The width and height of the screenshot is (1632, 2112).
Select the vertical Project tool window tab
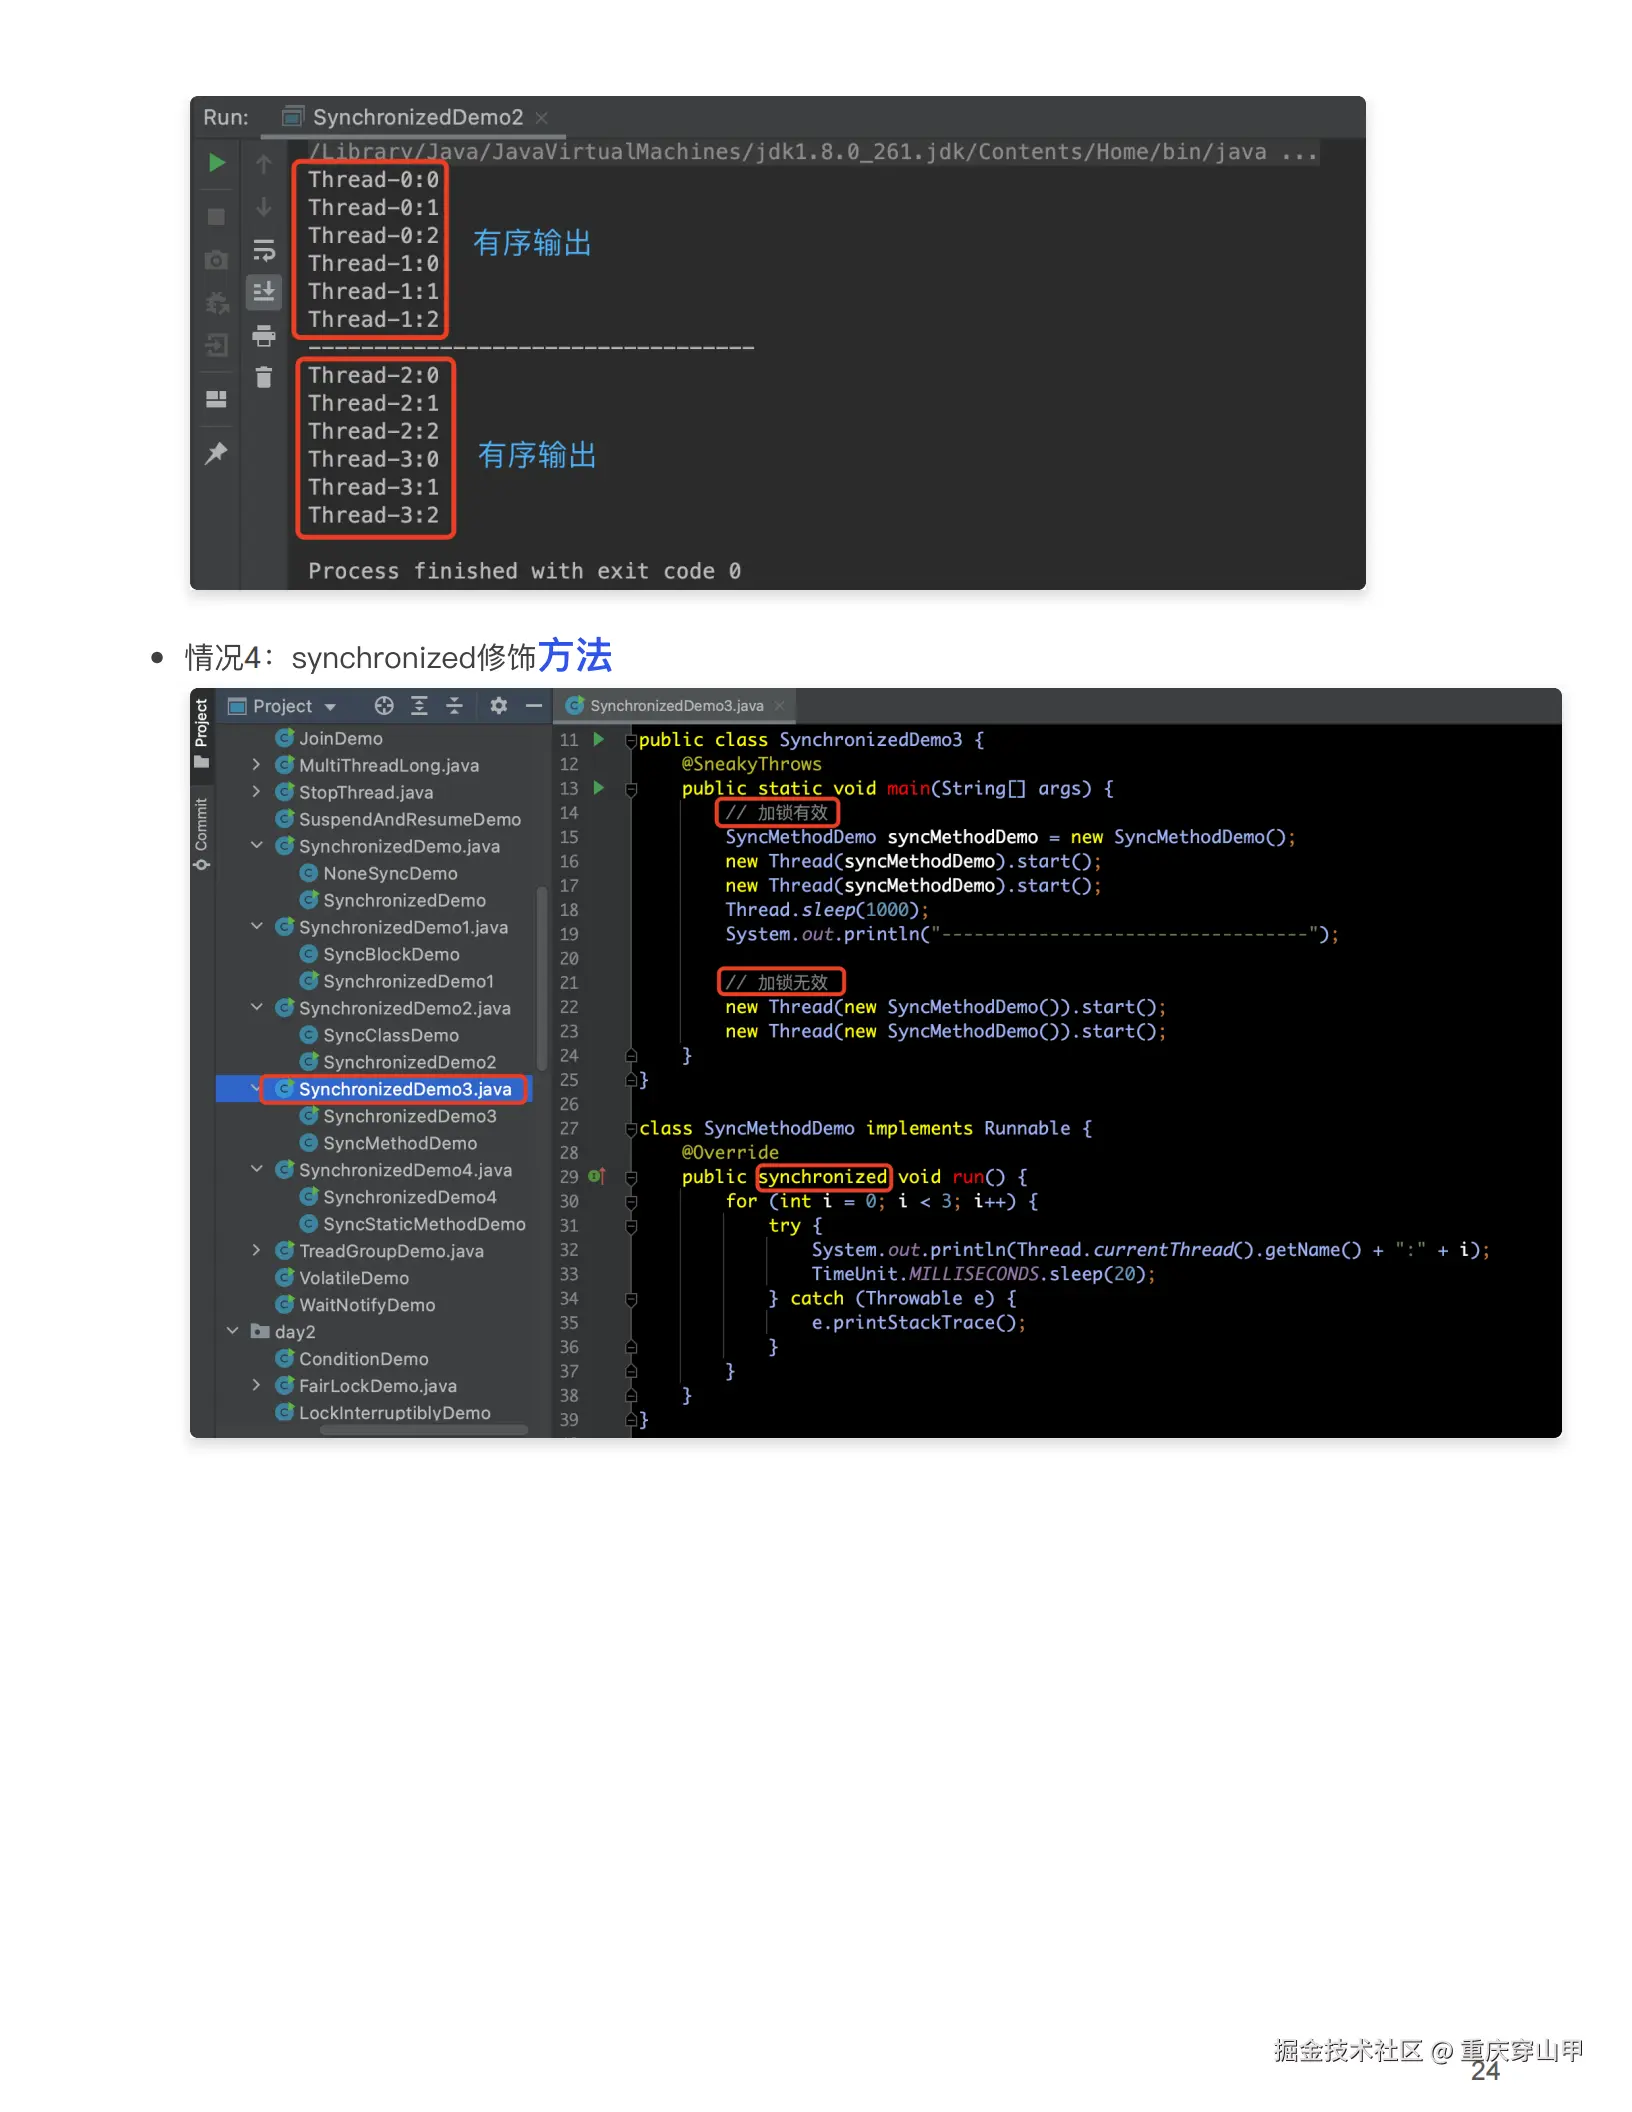202,734
